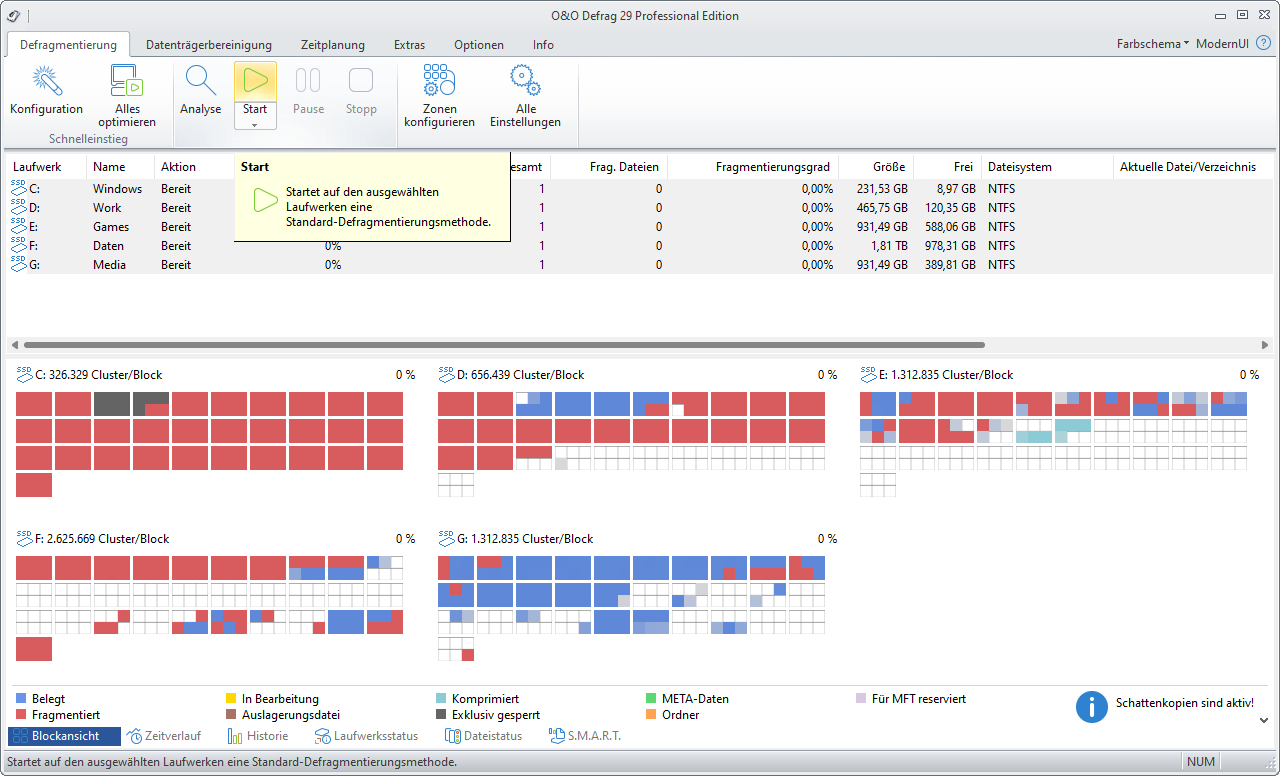
Task: Click scrollbar right arrow of drive list
Action: point(1266,344)
